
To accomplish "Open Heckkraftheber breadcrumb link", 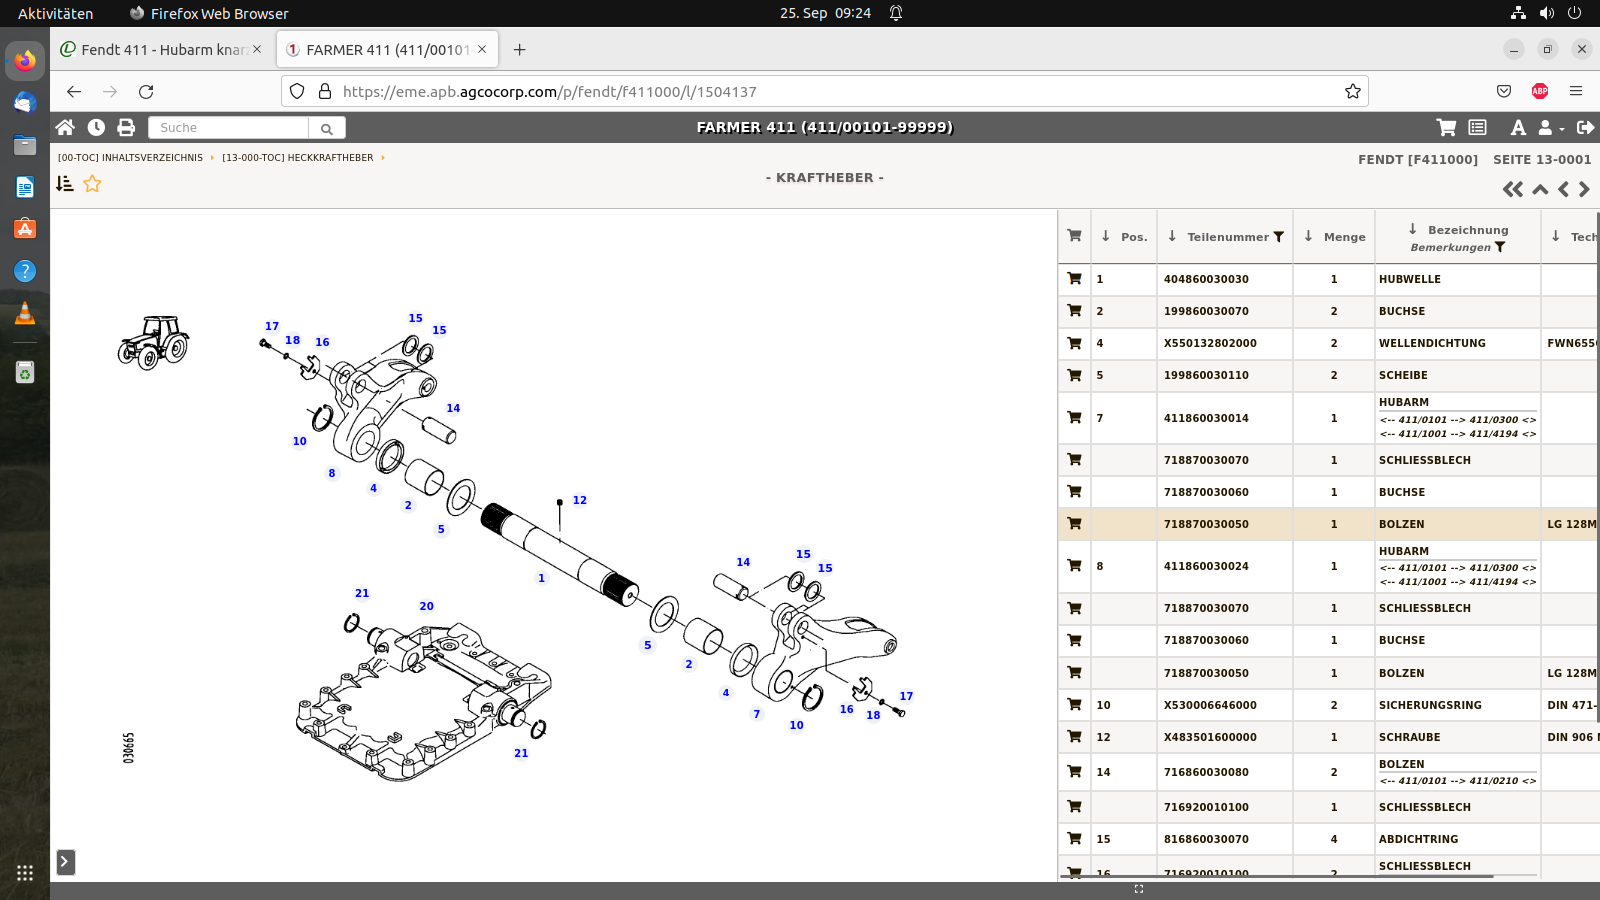I will click(x=297, y=158).
